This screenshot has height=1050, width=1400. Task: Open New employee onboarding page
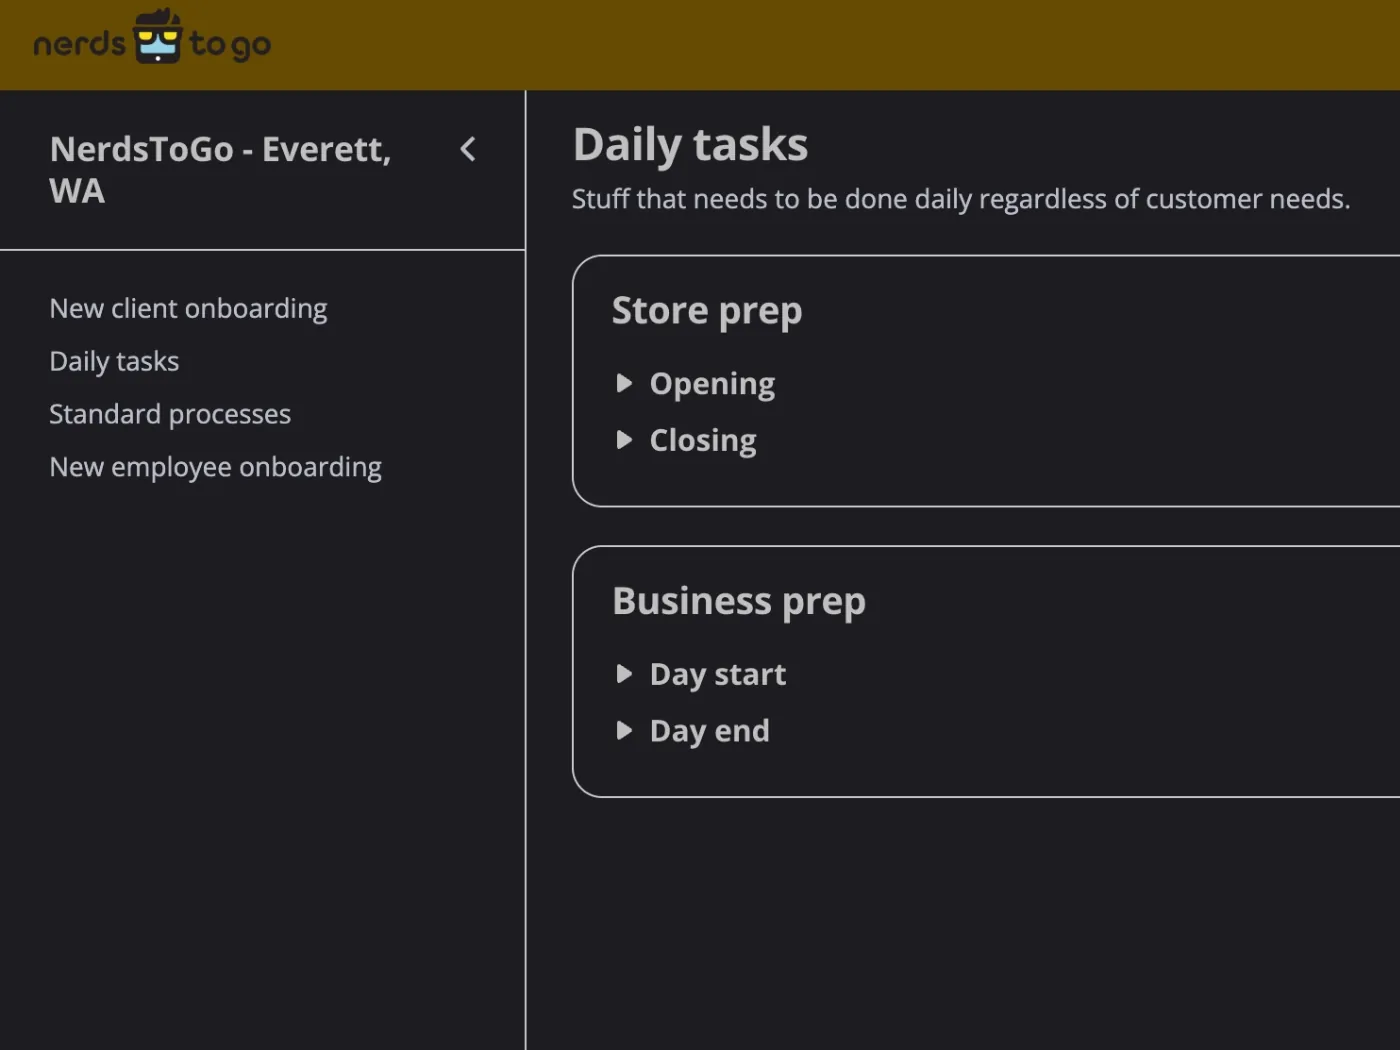[215, 467]
